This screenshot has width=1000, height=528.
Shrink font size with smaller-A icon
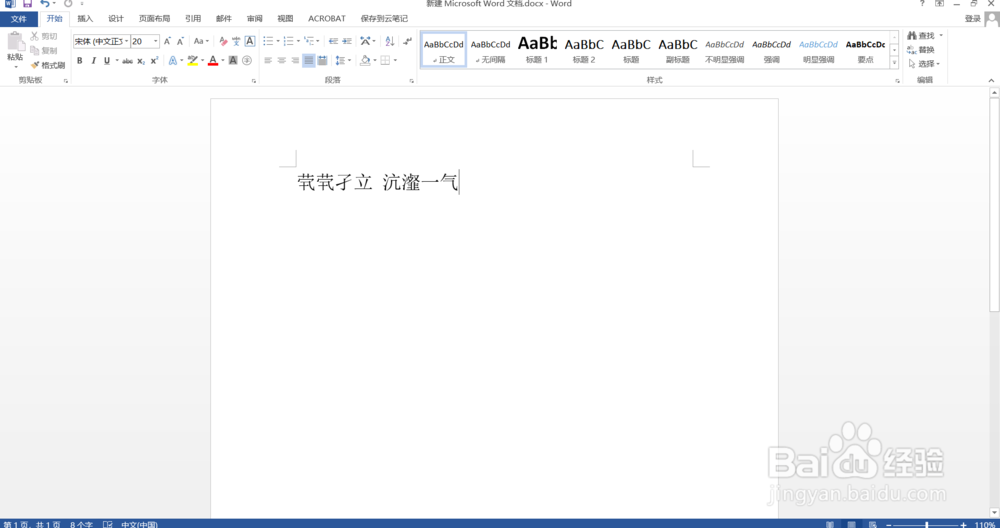[x=180, y=41]
